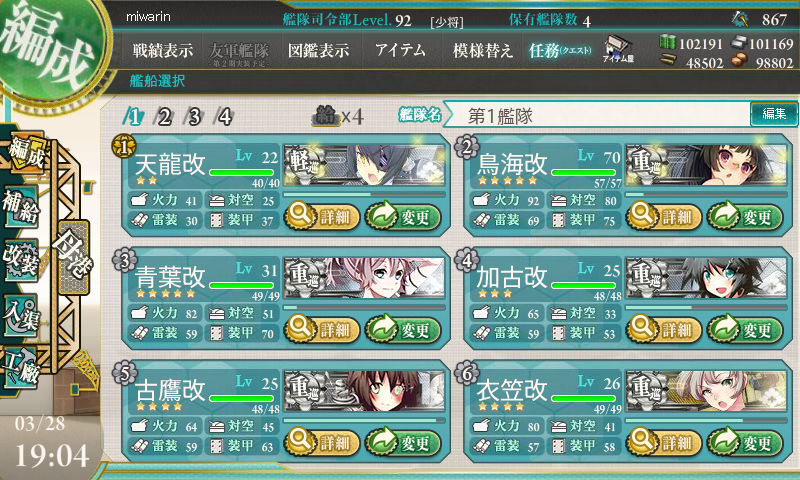The height and width of the screenshot is (480, 800).
Task: Switch to fleet tab 2
Action: [x=164, y=117]
